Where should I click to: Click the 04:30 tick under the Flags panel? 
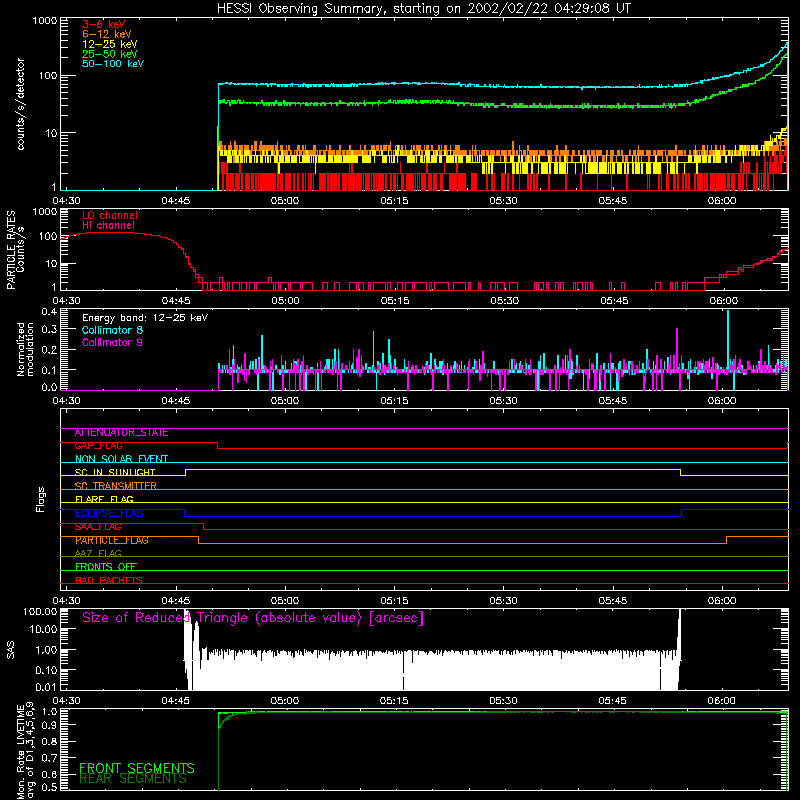[x=66, y=601]
